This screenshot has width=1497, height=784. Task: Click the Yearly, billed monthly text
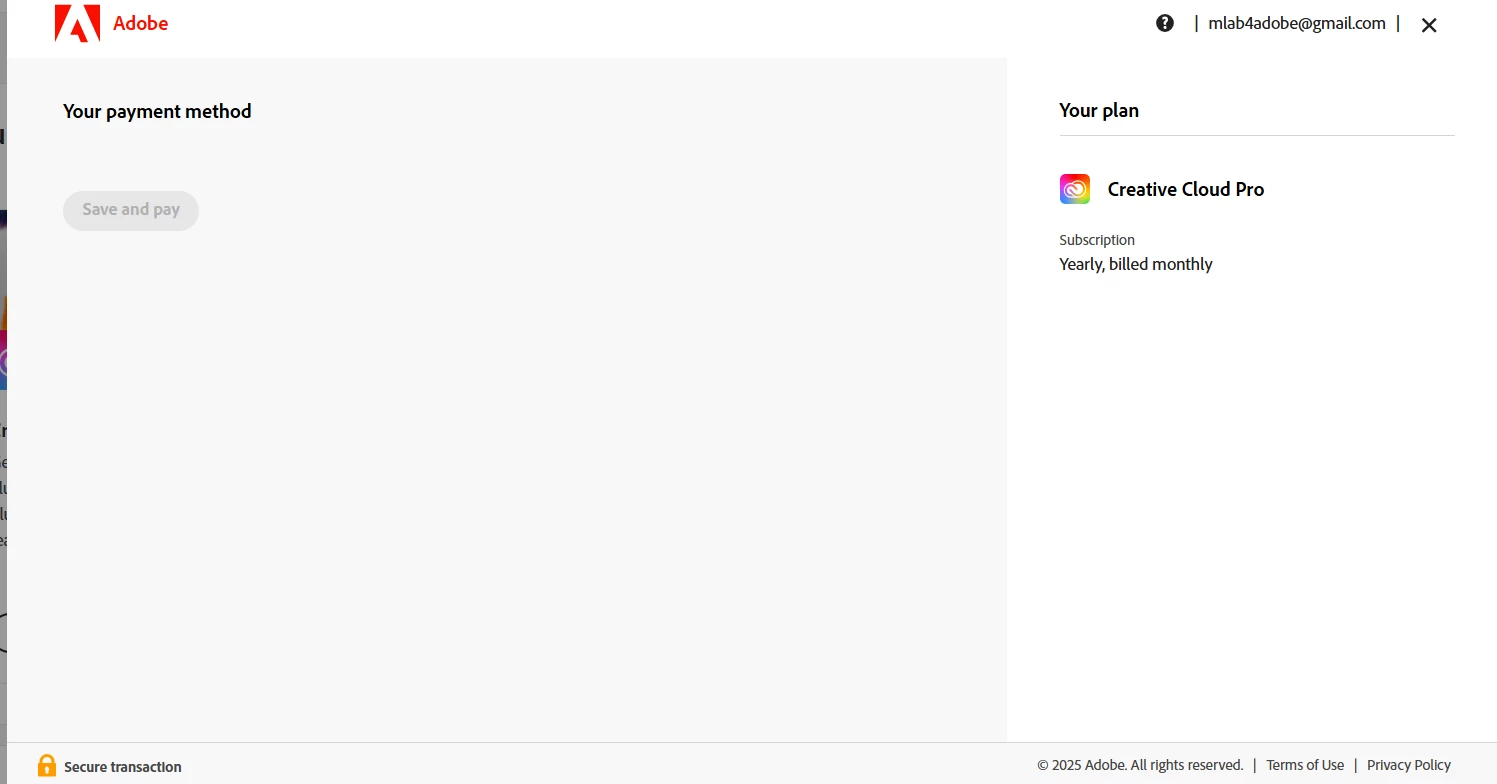(x=1136, y=264)
